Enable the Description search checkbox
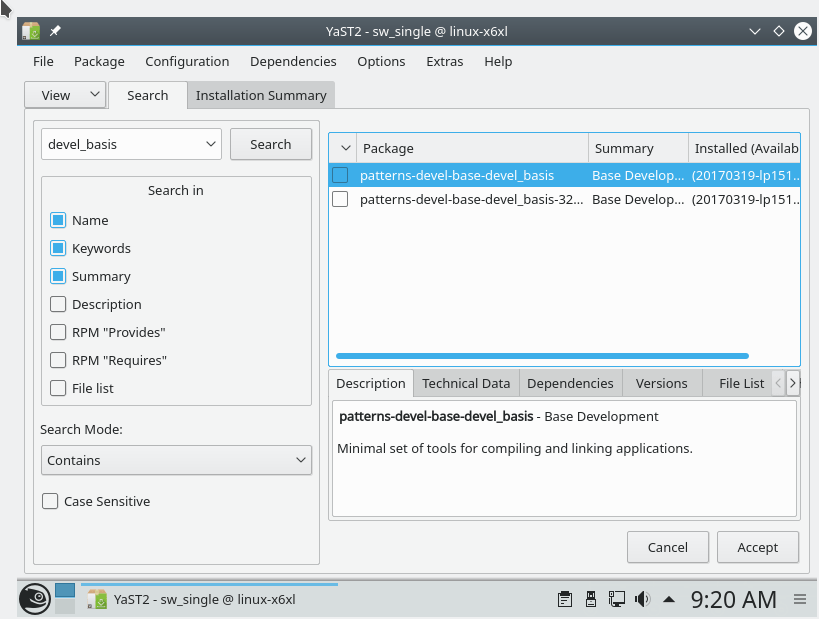This screenshot has height=619, width=819. (x=58, y=304)
